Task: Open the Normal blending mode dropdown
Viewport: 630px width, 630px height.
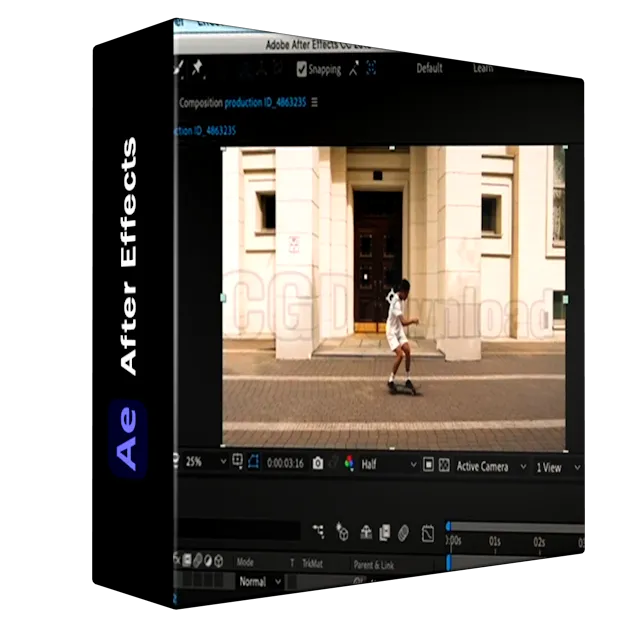Action: click(260, 581)
